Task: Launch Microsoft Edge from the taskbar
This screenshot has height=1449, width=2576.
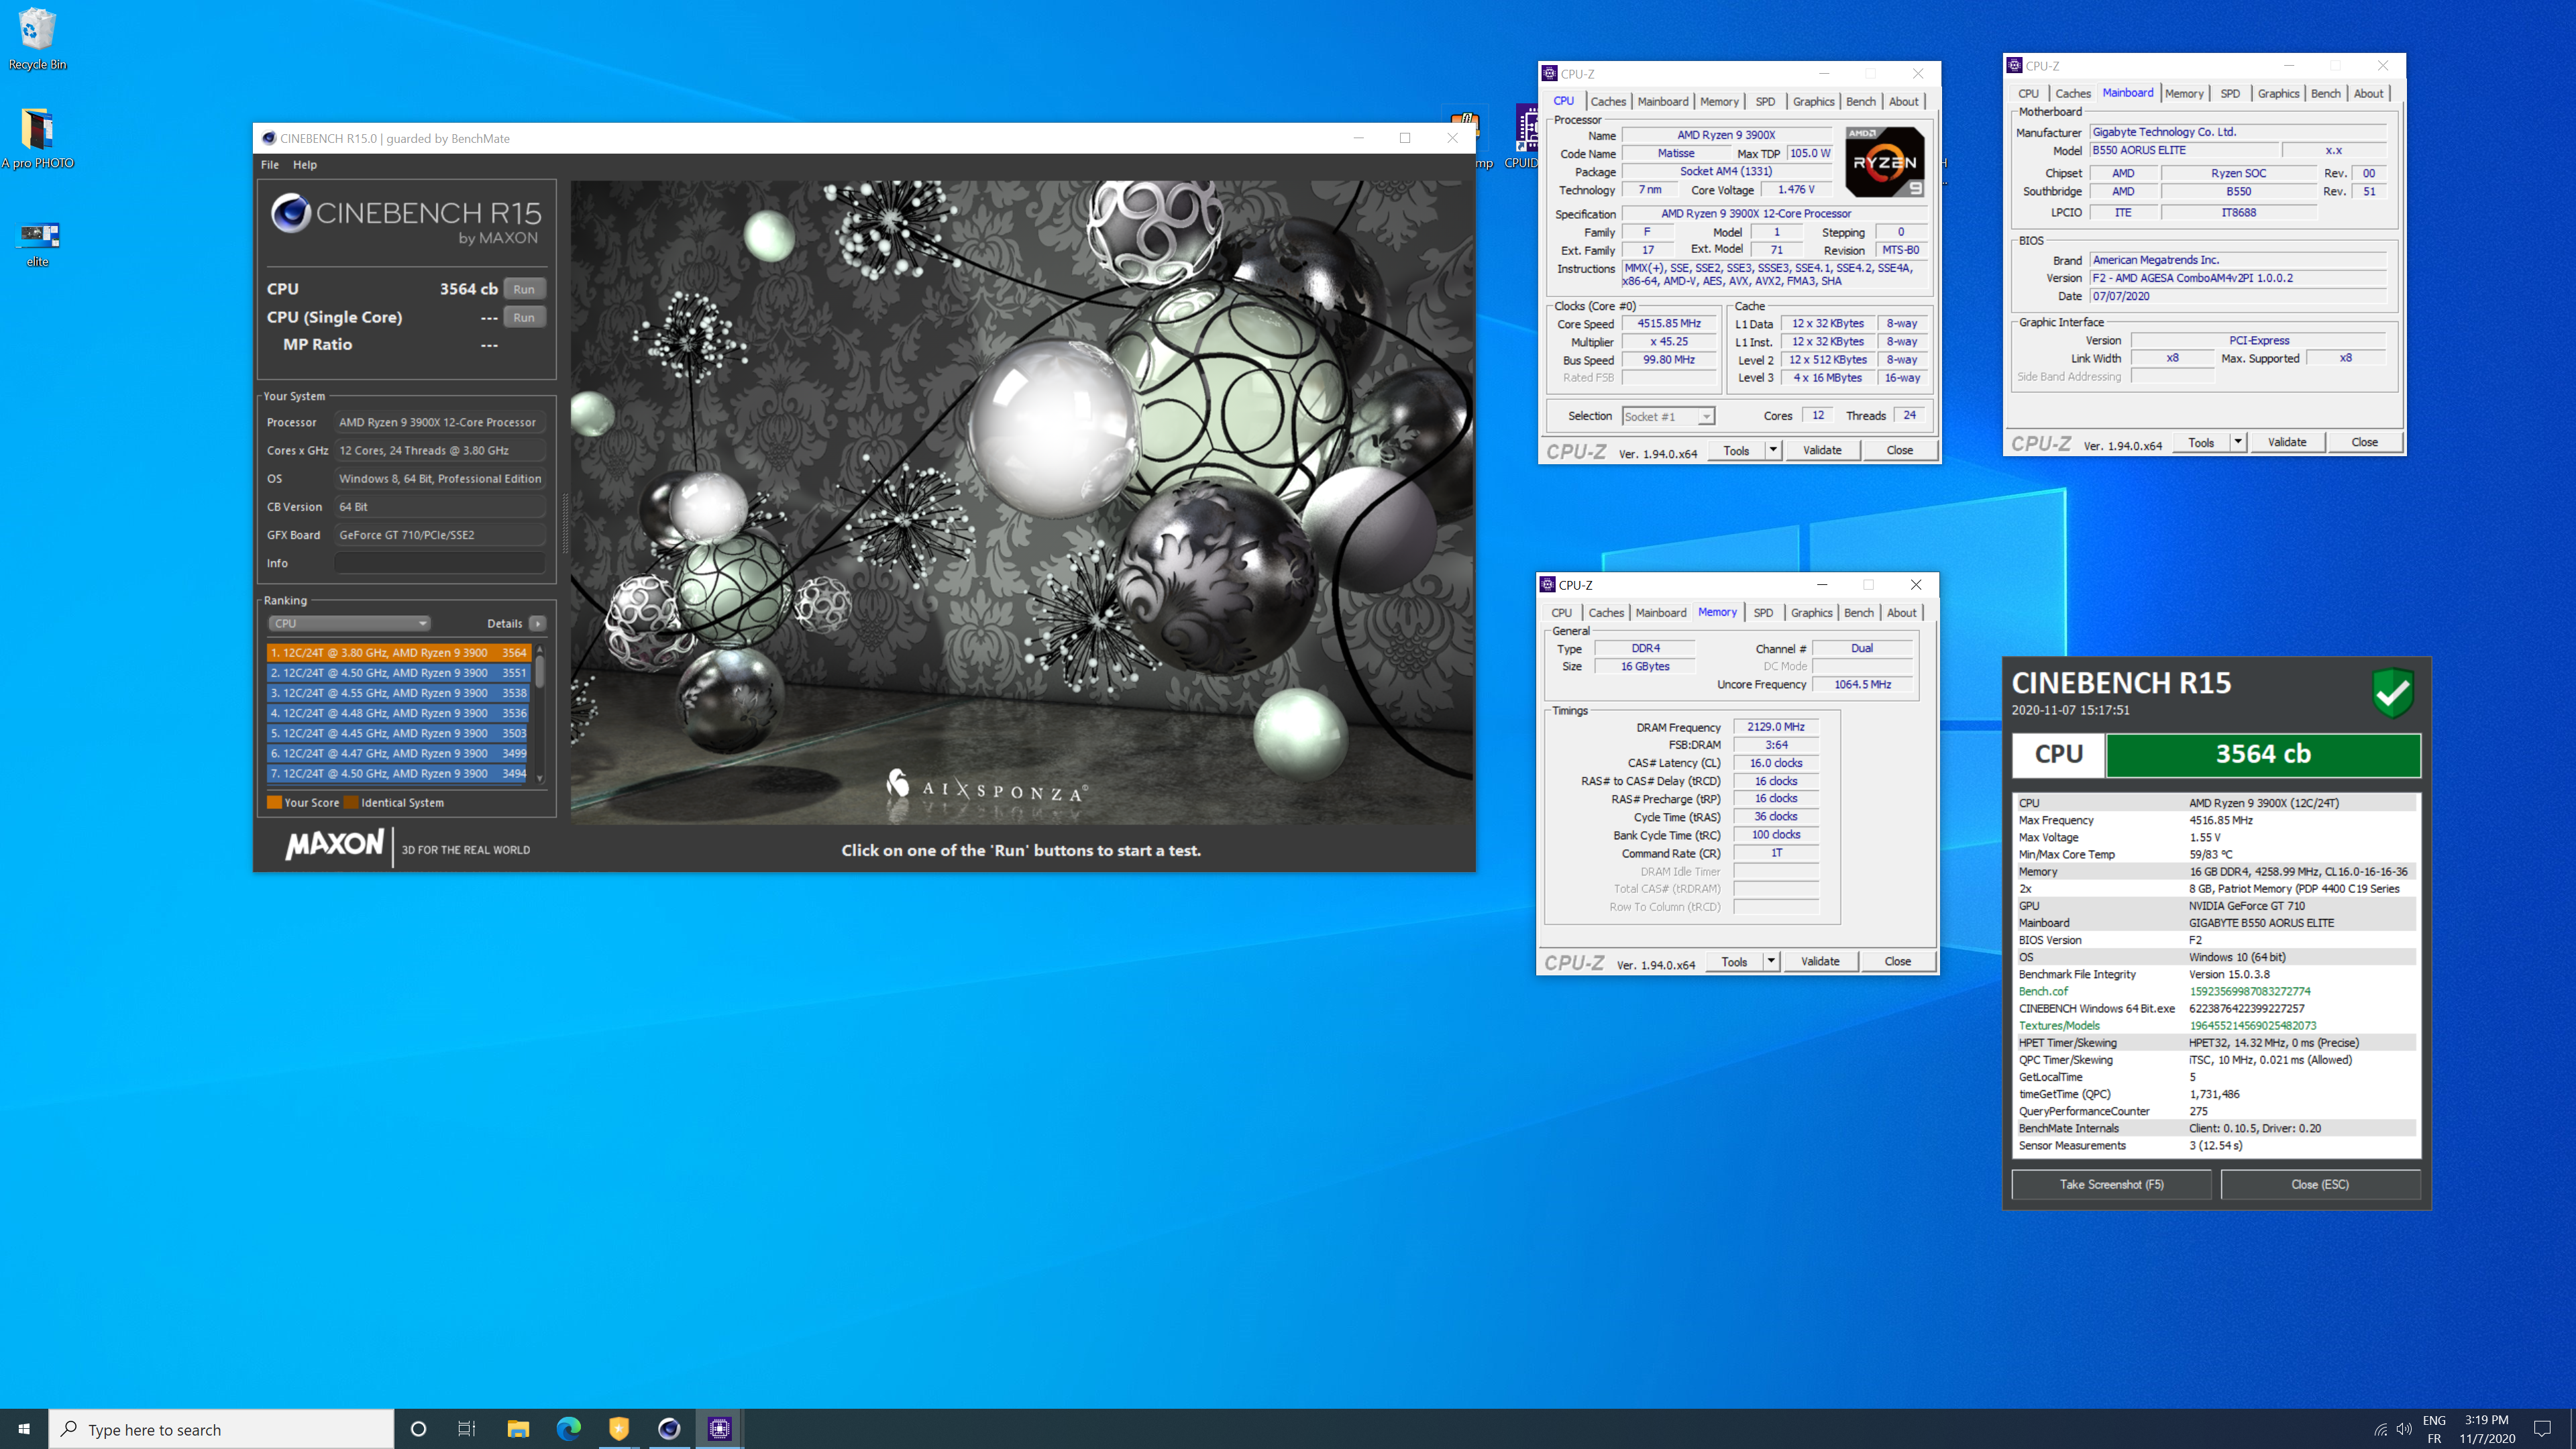Action: 568,1429
